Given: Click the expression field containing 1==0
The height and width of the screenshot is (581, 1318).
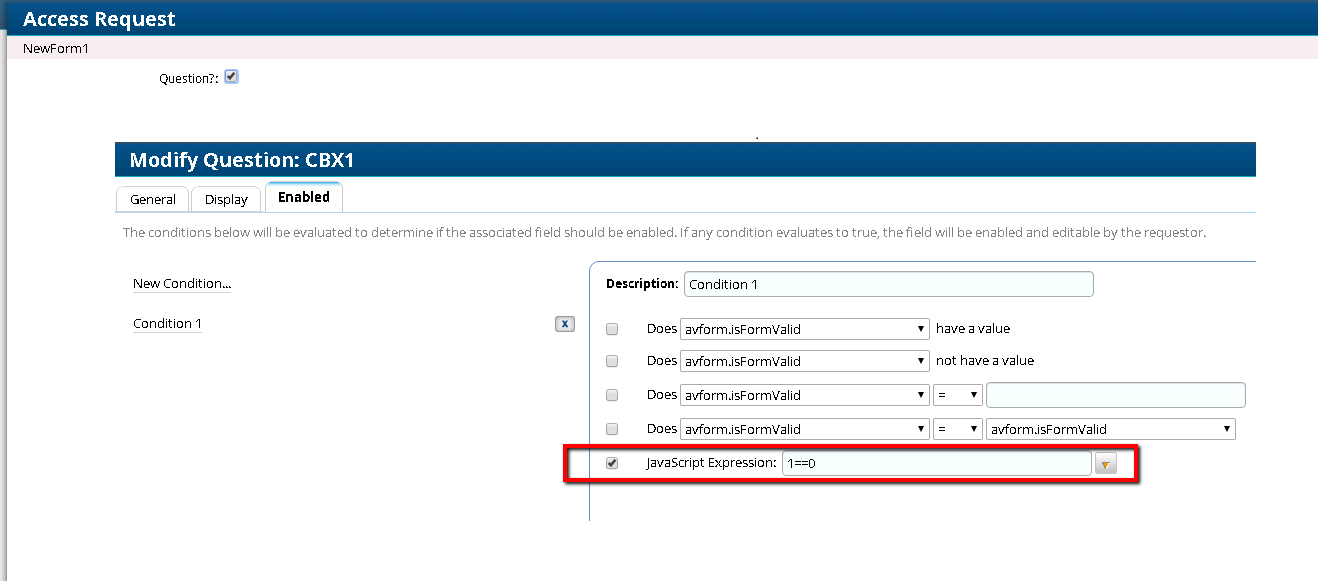Looking at the screenshot, I should tap(936, 462).
